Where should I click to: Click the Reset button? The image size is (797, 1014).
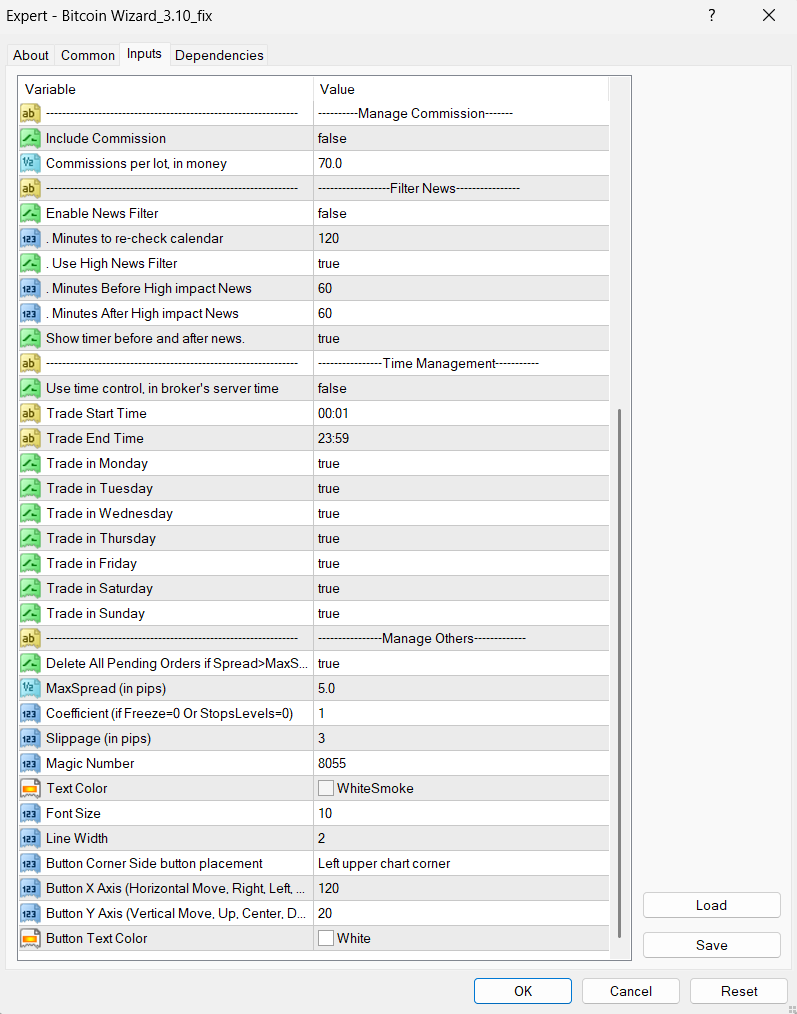[x=739, y=991]
